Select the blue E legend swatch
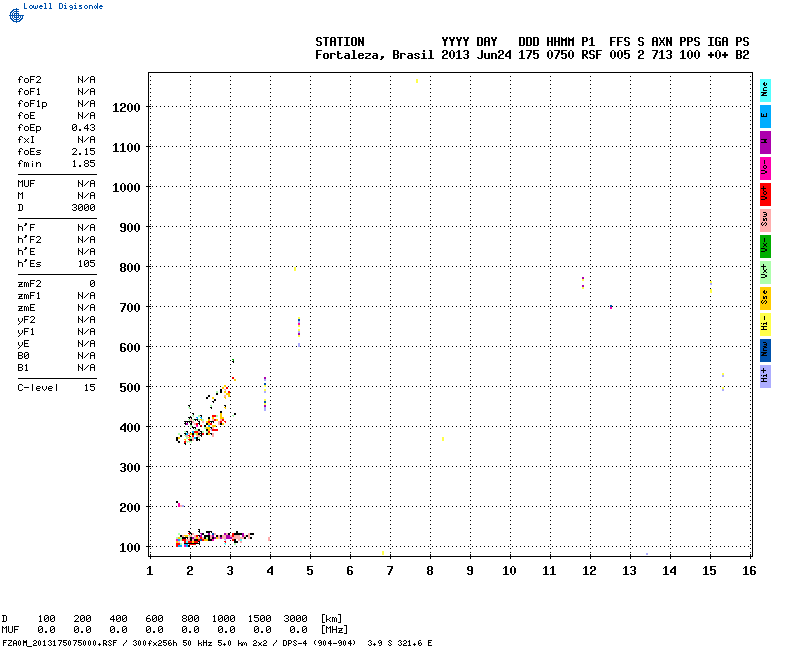The height and width of the screenshot is (650, 800). (x=765, y=116)
